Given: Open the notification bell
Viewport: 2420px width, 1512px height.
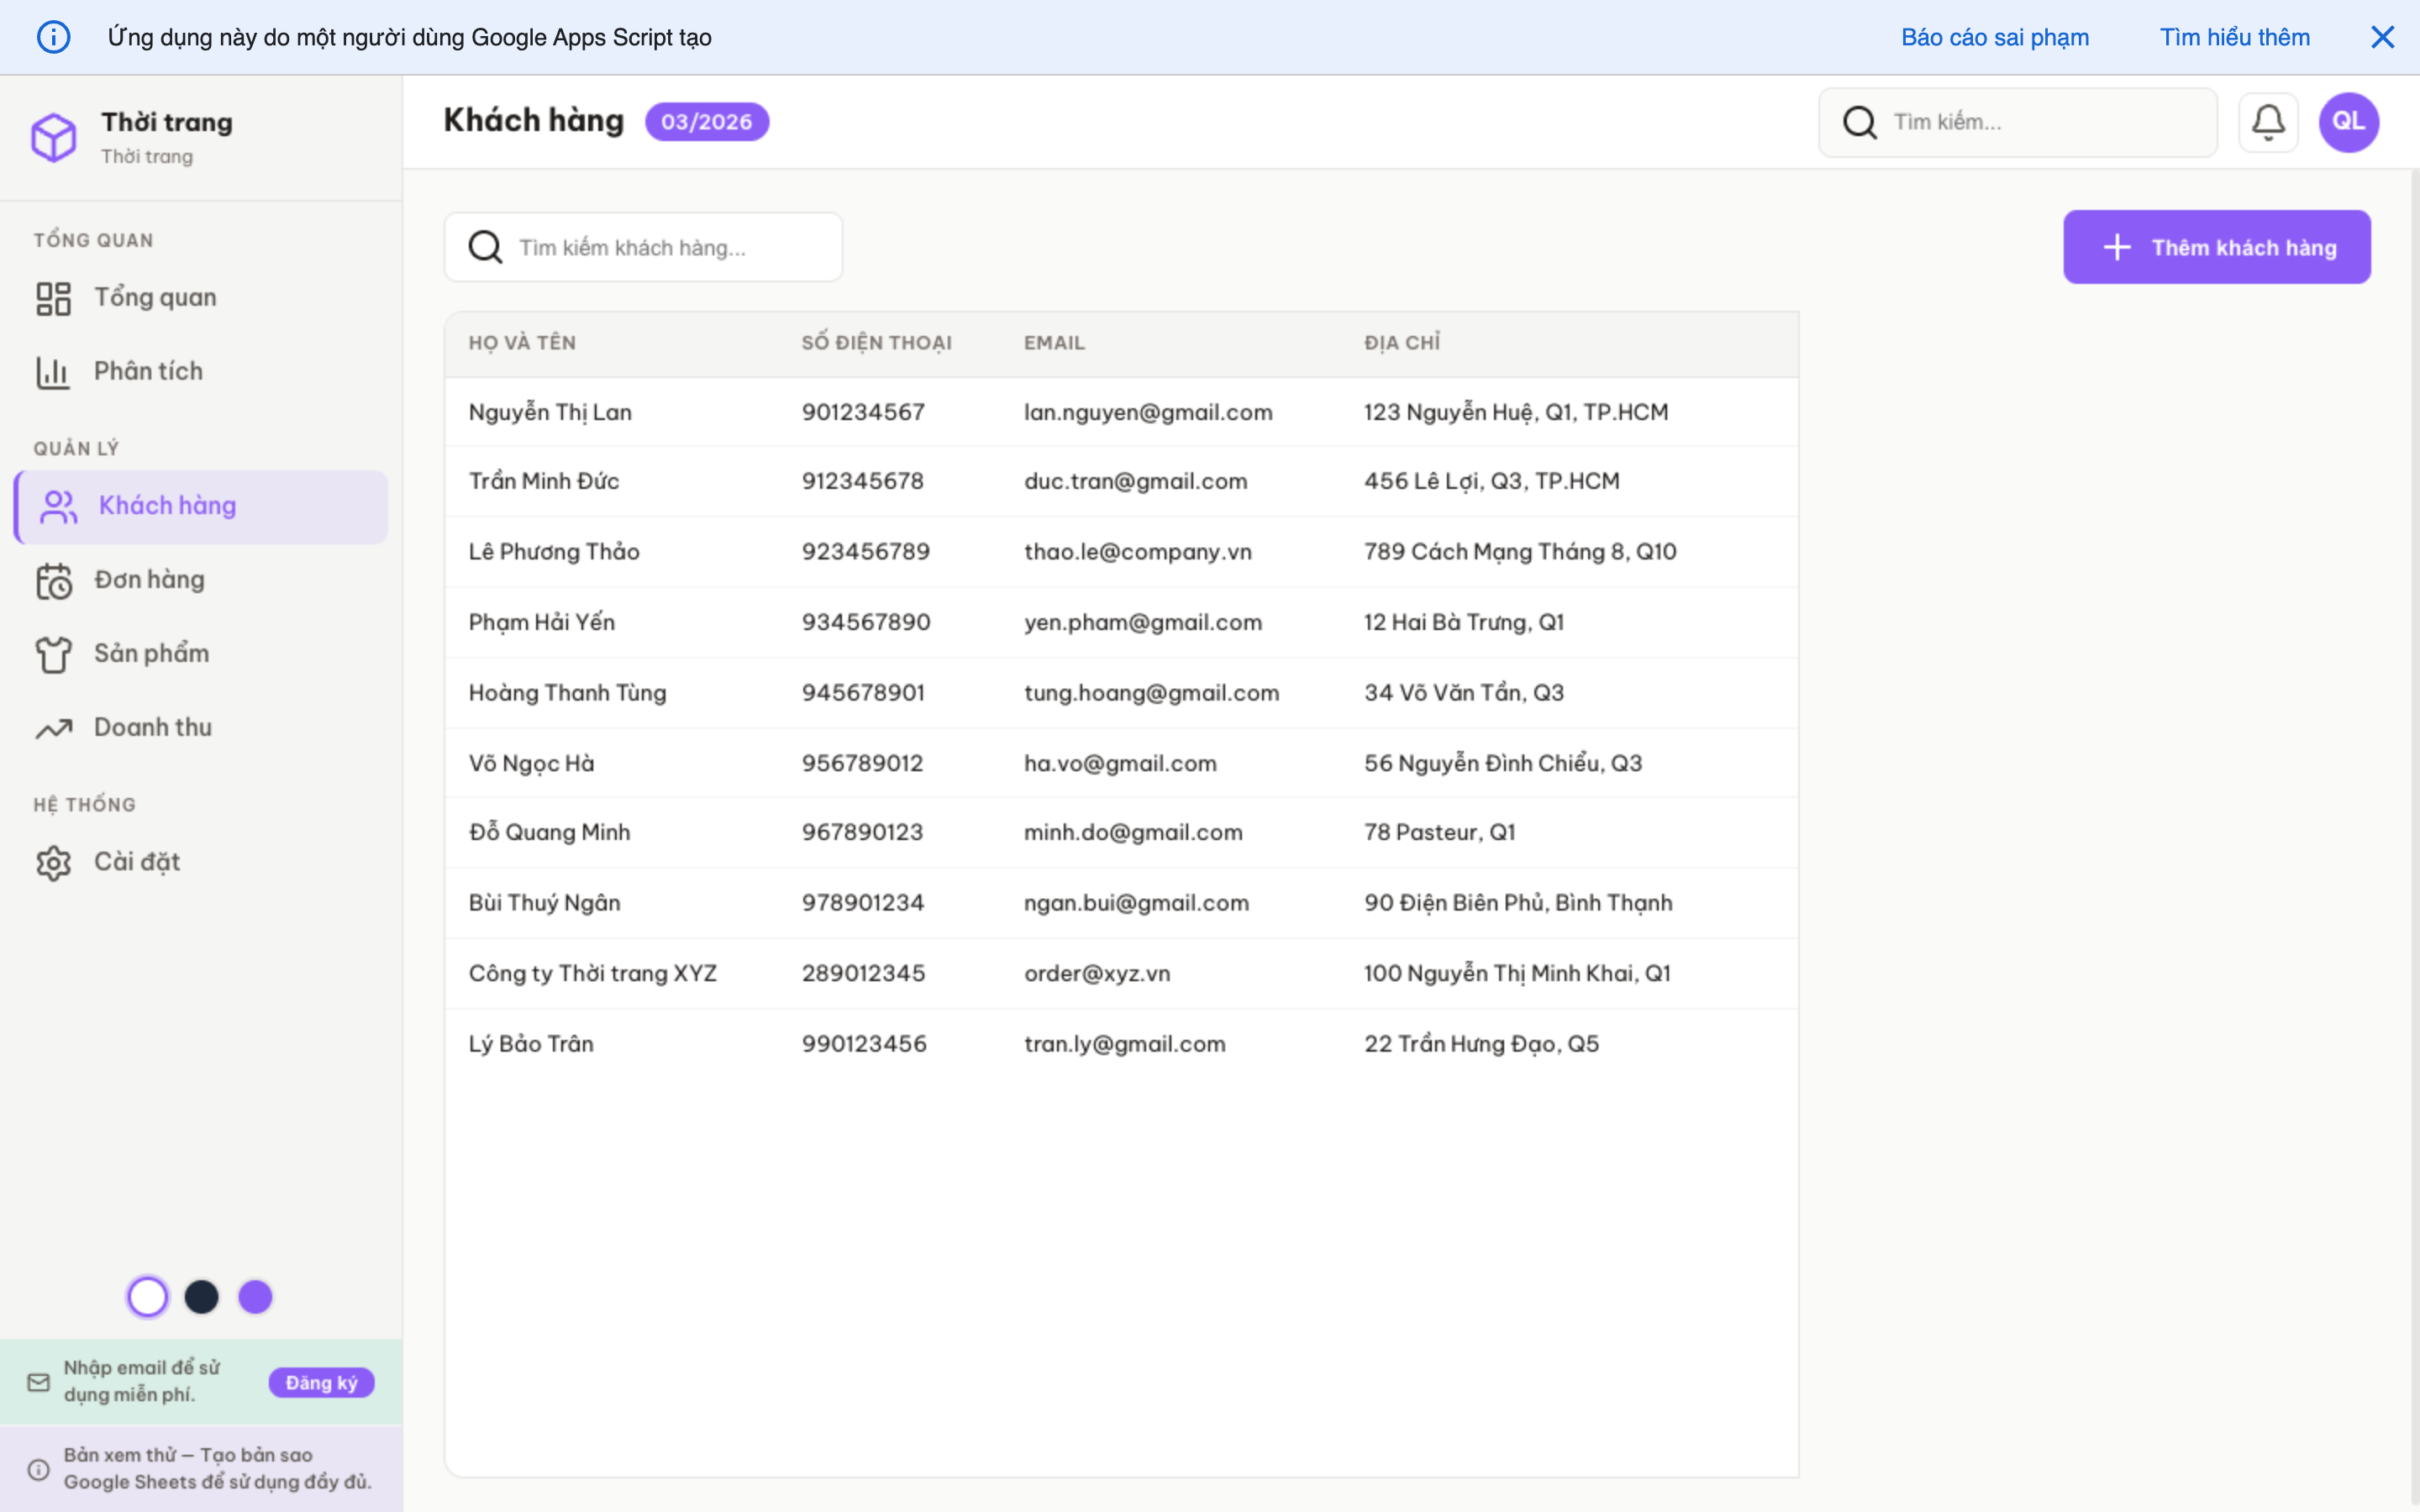Looking at the screenshot, I should coord(2268,121).
